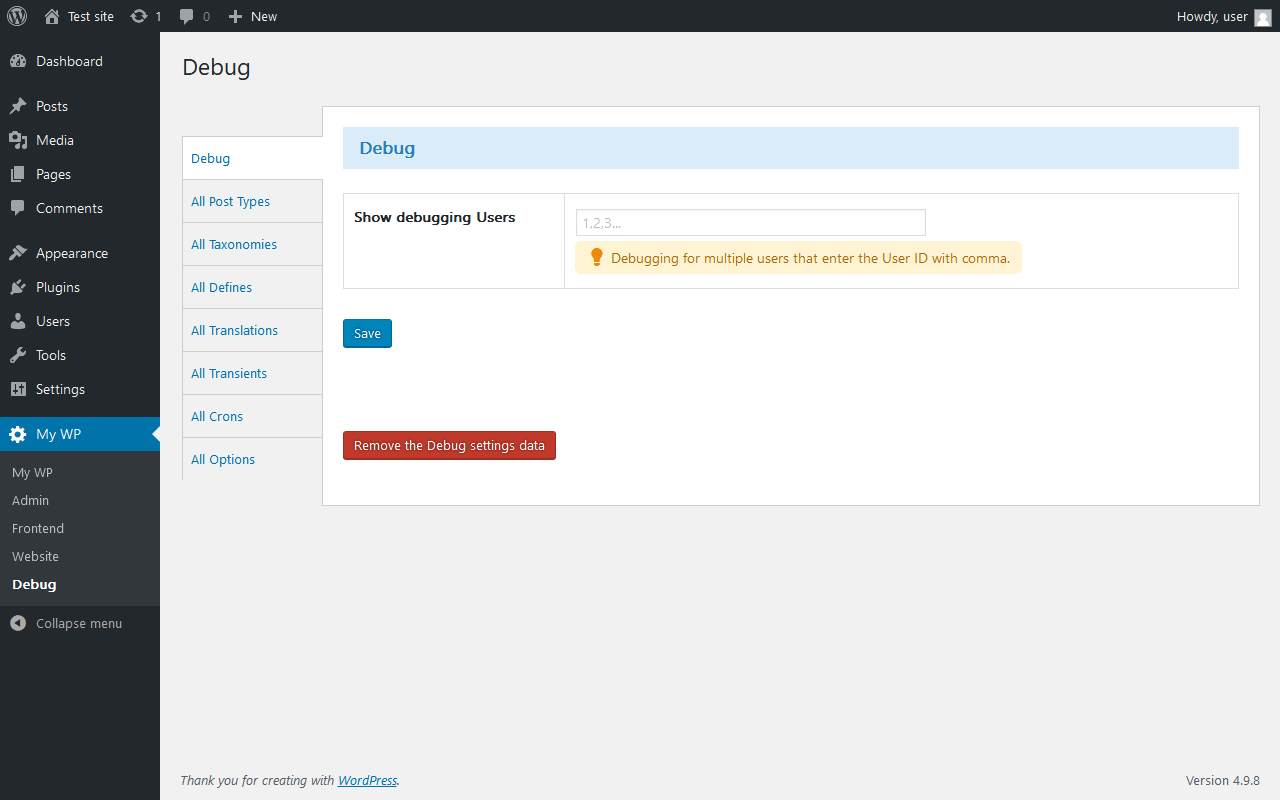The image size is (1280, 800).
Task: Open the All Defines tab
Action: [x=253, y=287]
